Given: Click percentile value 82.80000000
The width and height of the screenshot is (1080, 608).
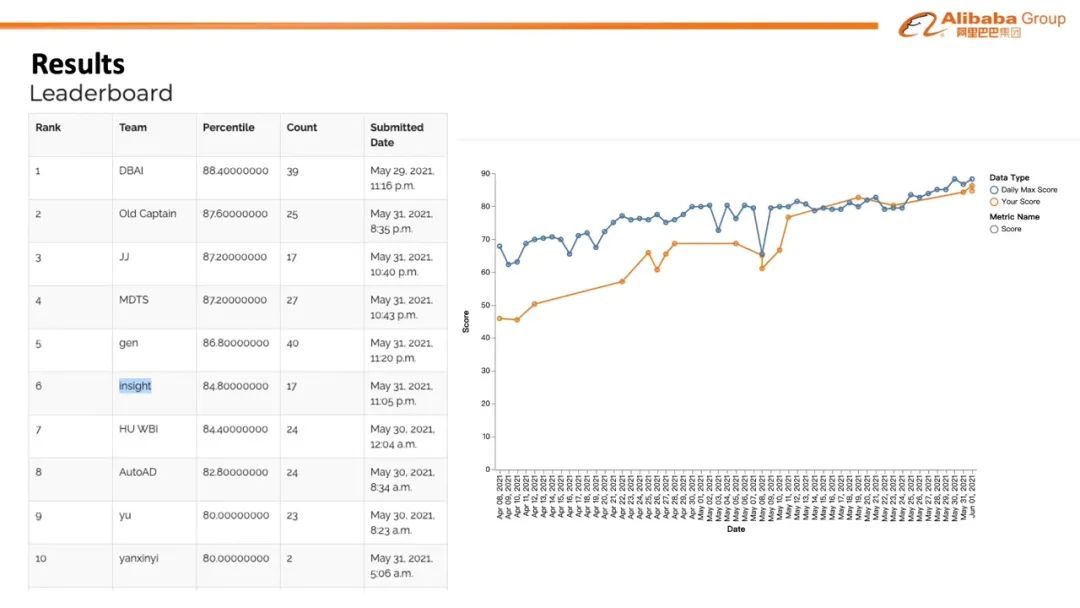Looking at the screenshot, I should (236, 472).
